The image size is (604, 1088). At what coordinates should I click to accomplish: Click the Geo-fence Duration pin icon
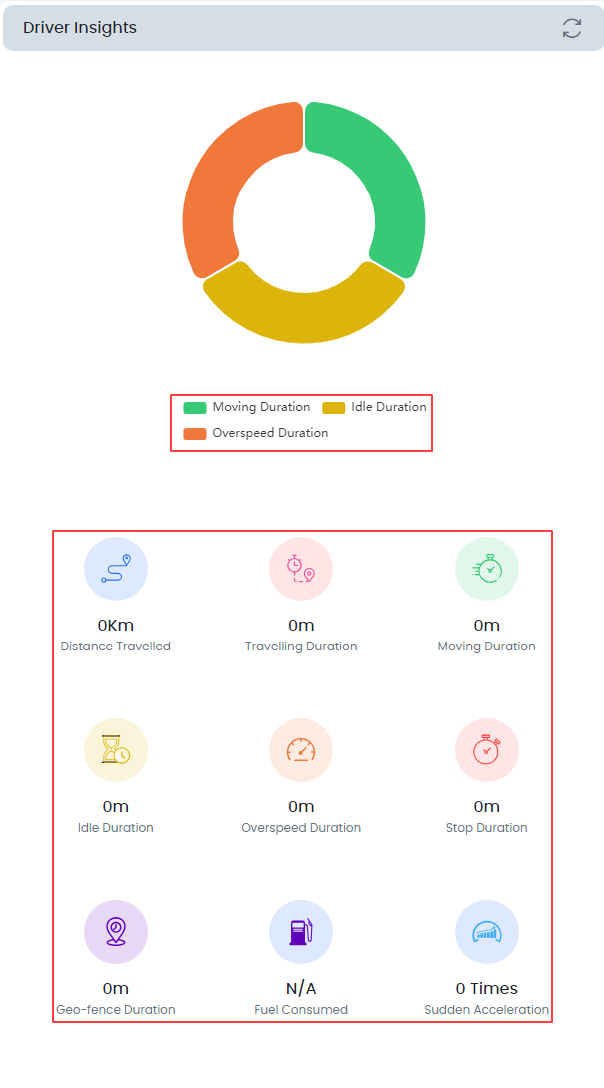click(116, 932)
